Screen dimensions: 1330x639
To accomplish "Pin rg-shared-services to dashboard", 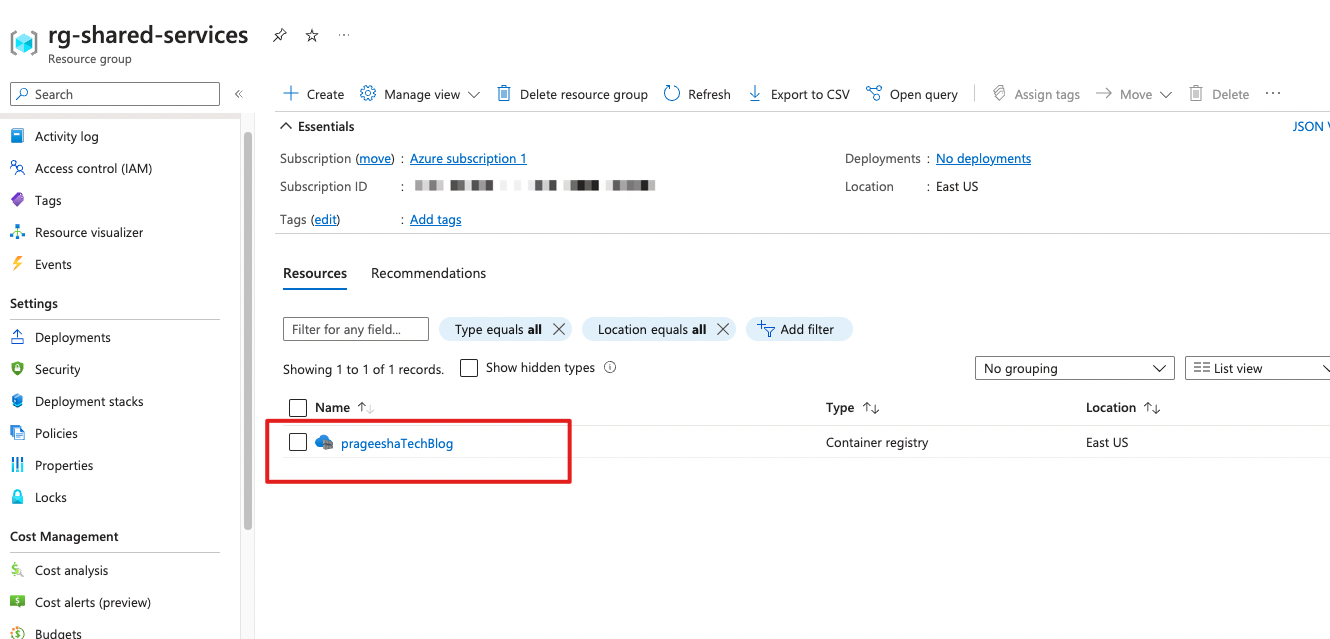I will point(279,34).
